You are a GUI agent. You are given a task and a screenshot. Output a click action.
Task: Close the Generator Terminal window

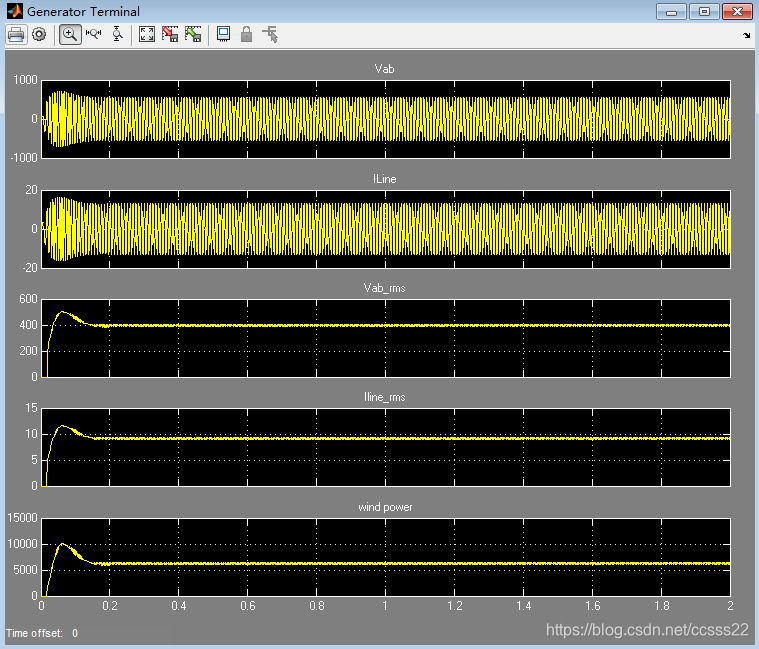coord(737,12)
